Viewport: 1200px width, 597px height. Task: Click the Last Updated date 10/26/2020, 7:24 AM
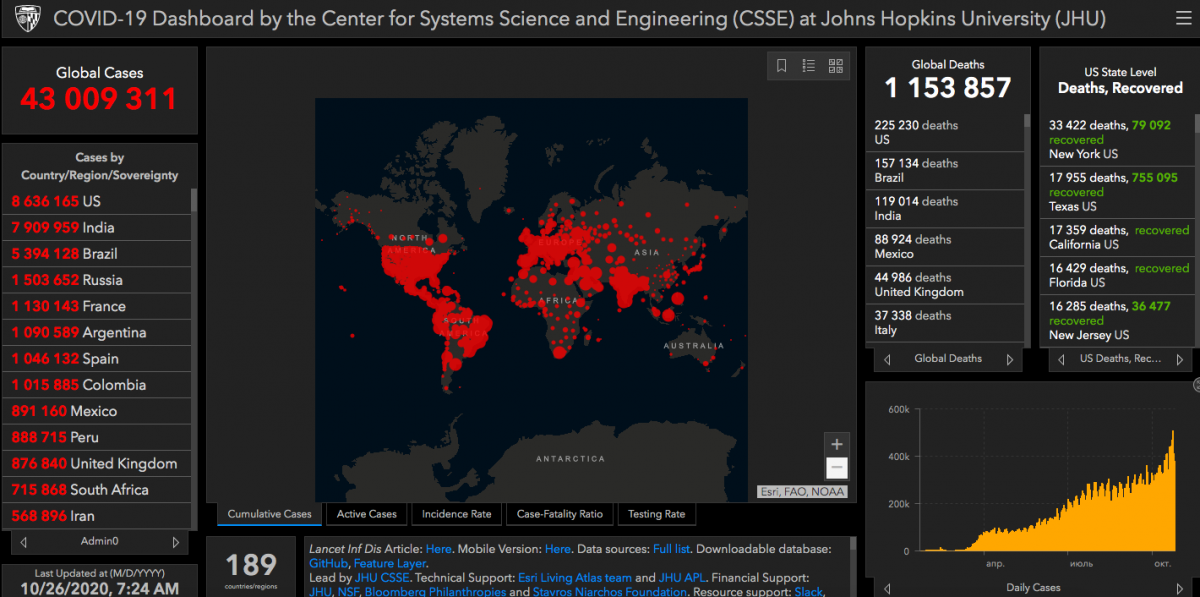click(x=99, y=589)
